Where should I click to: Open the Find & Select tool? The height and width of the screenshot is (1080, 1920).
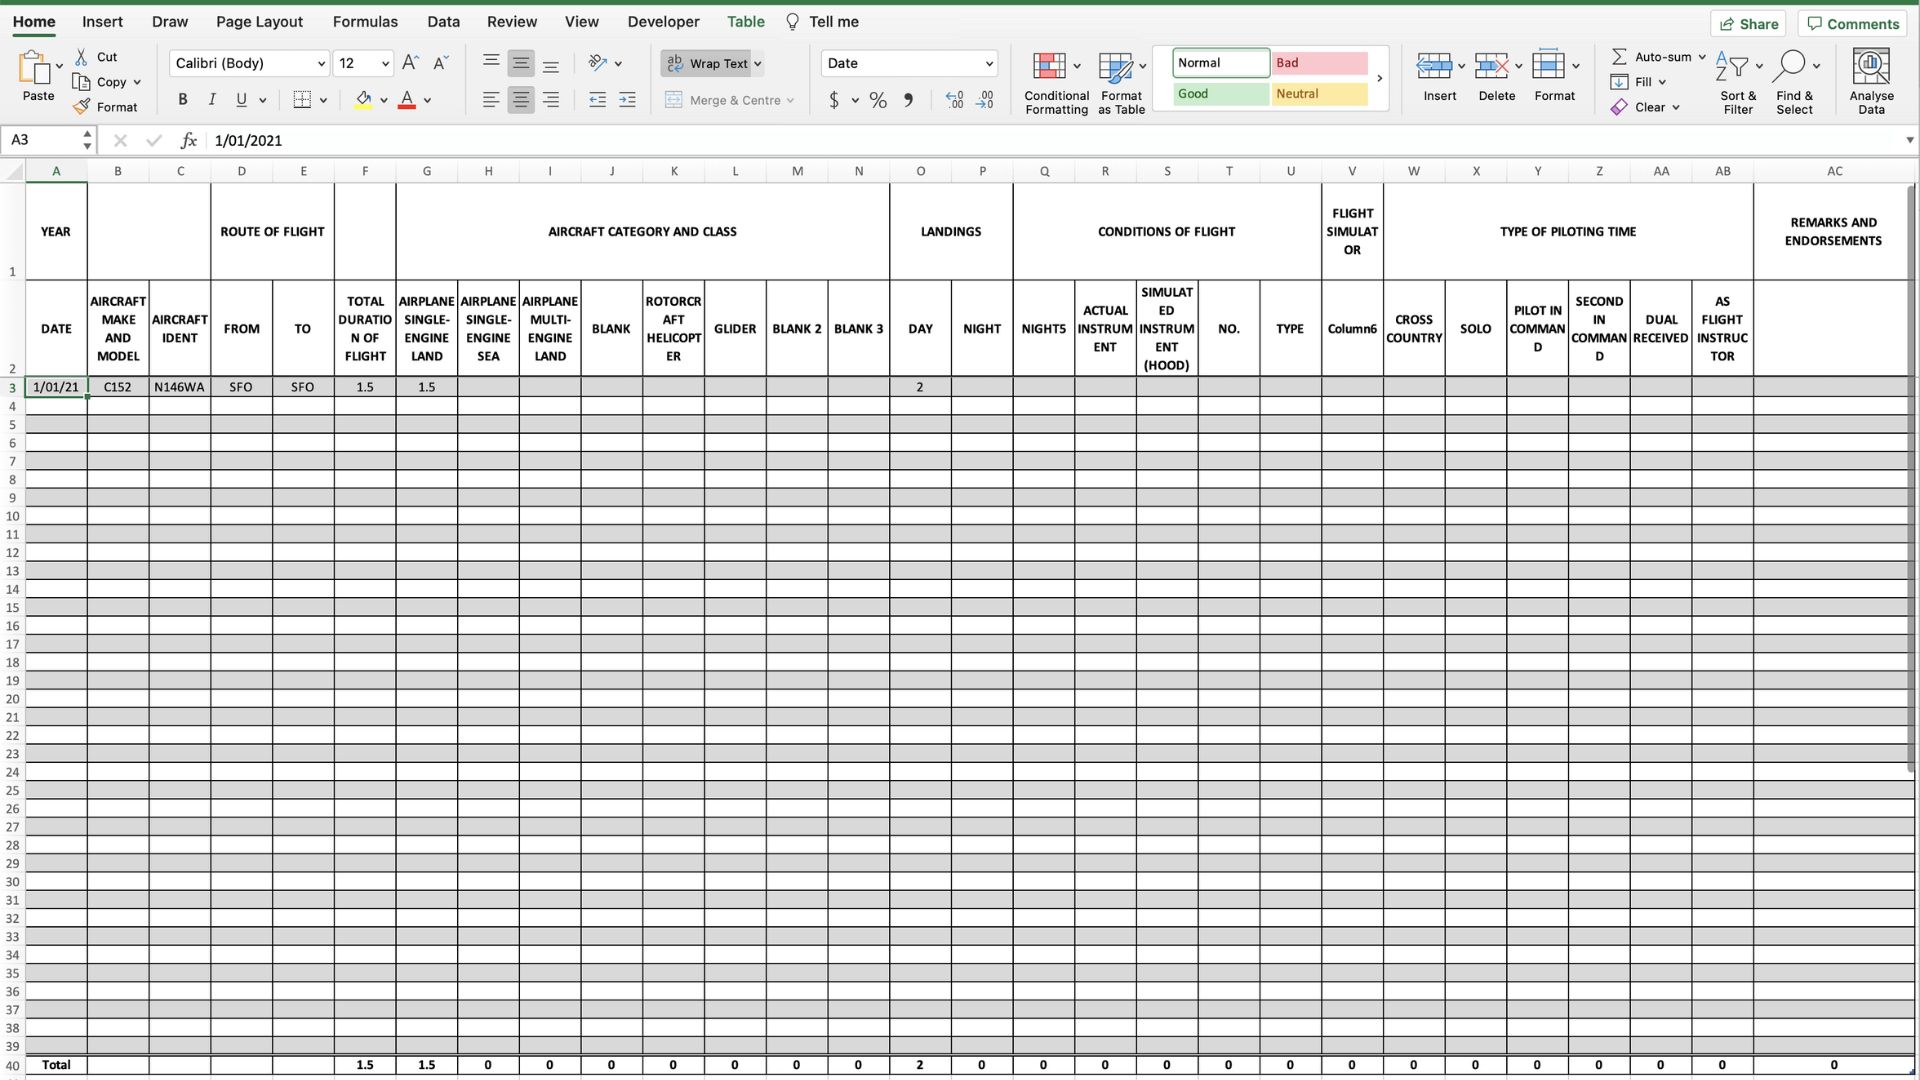point(1795,80)
